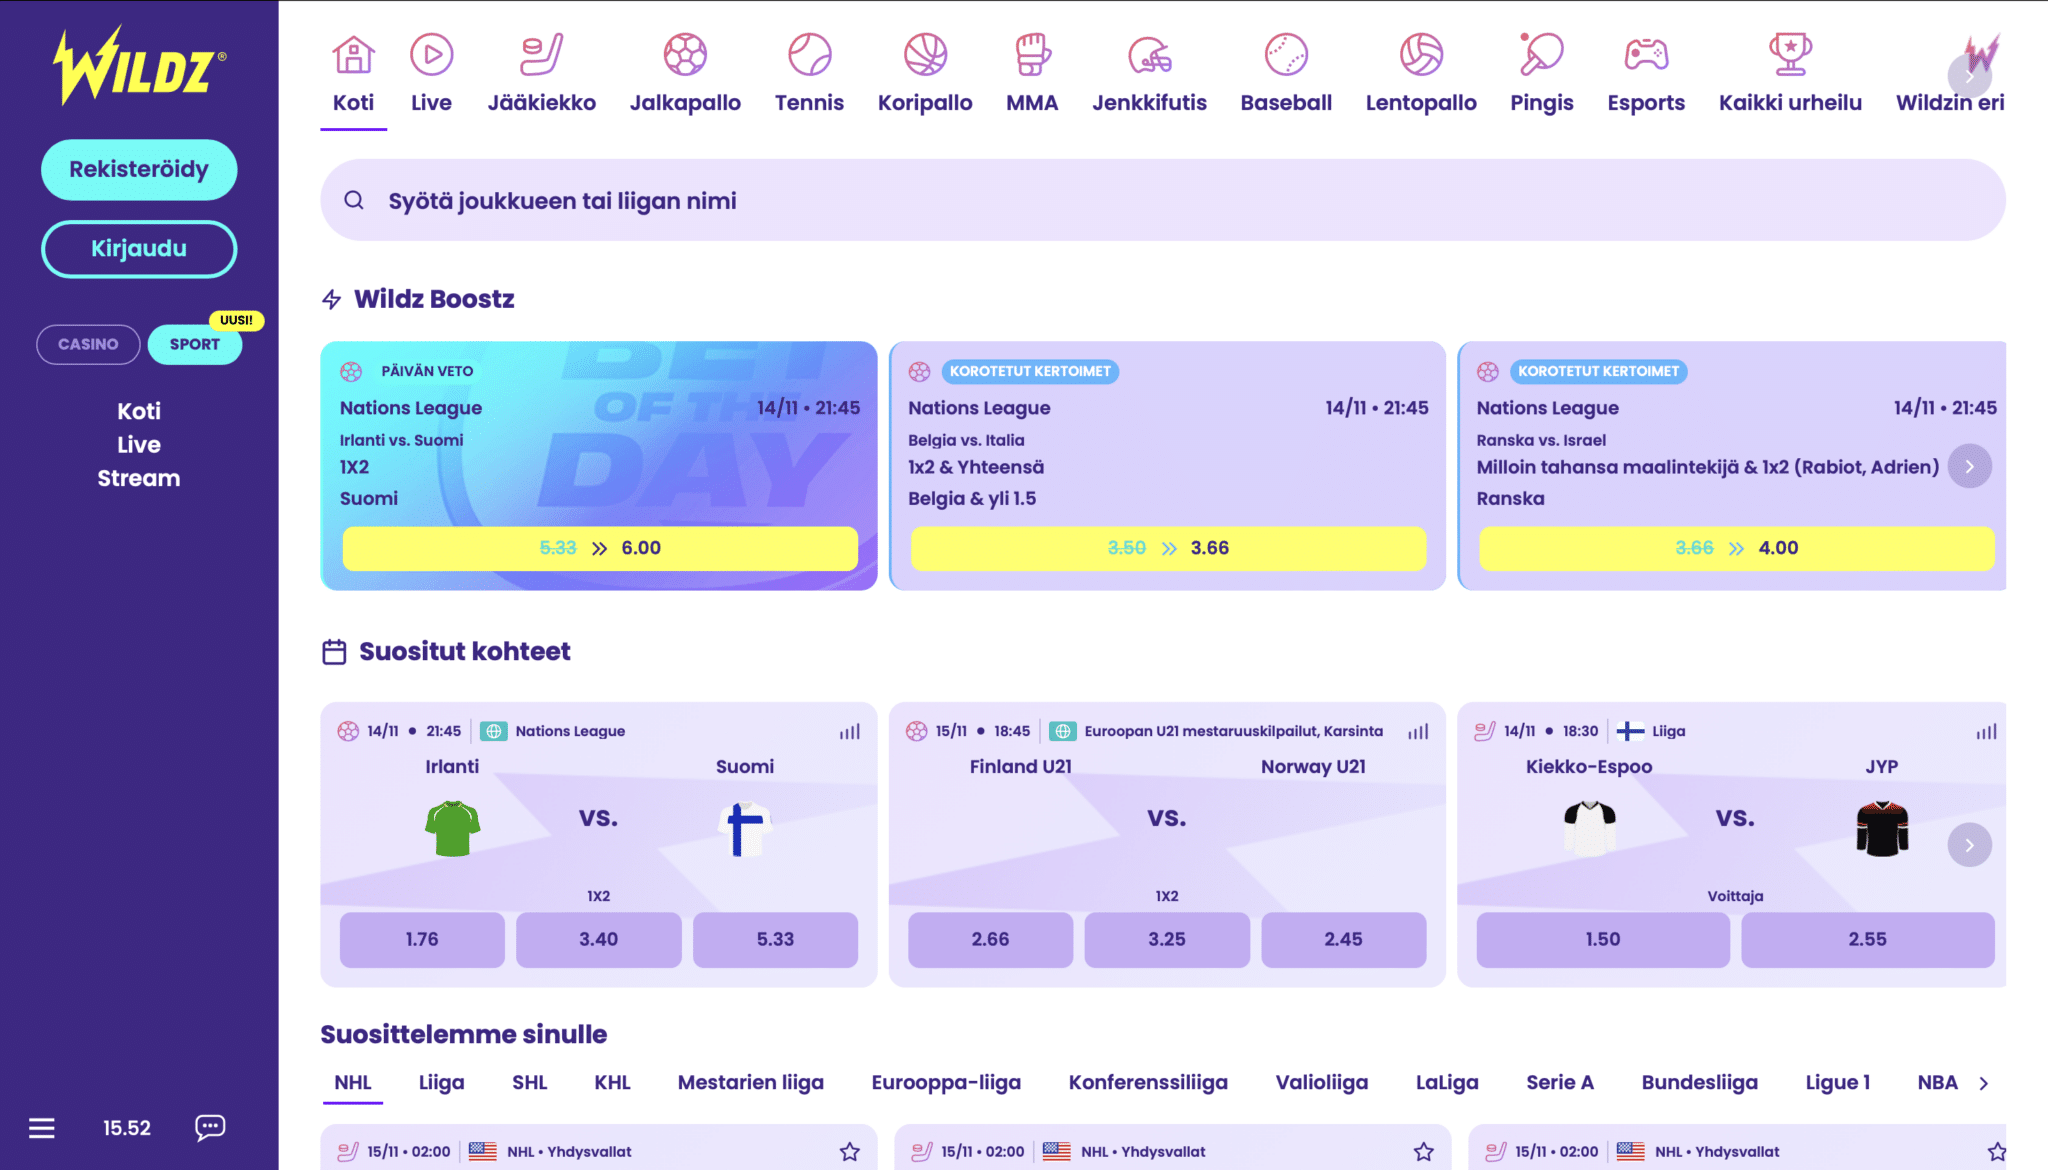The height and width of the screenshot is (1170, 2048).
Task: Click the Wildz logo
Action: click(139, 65)
